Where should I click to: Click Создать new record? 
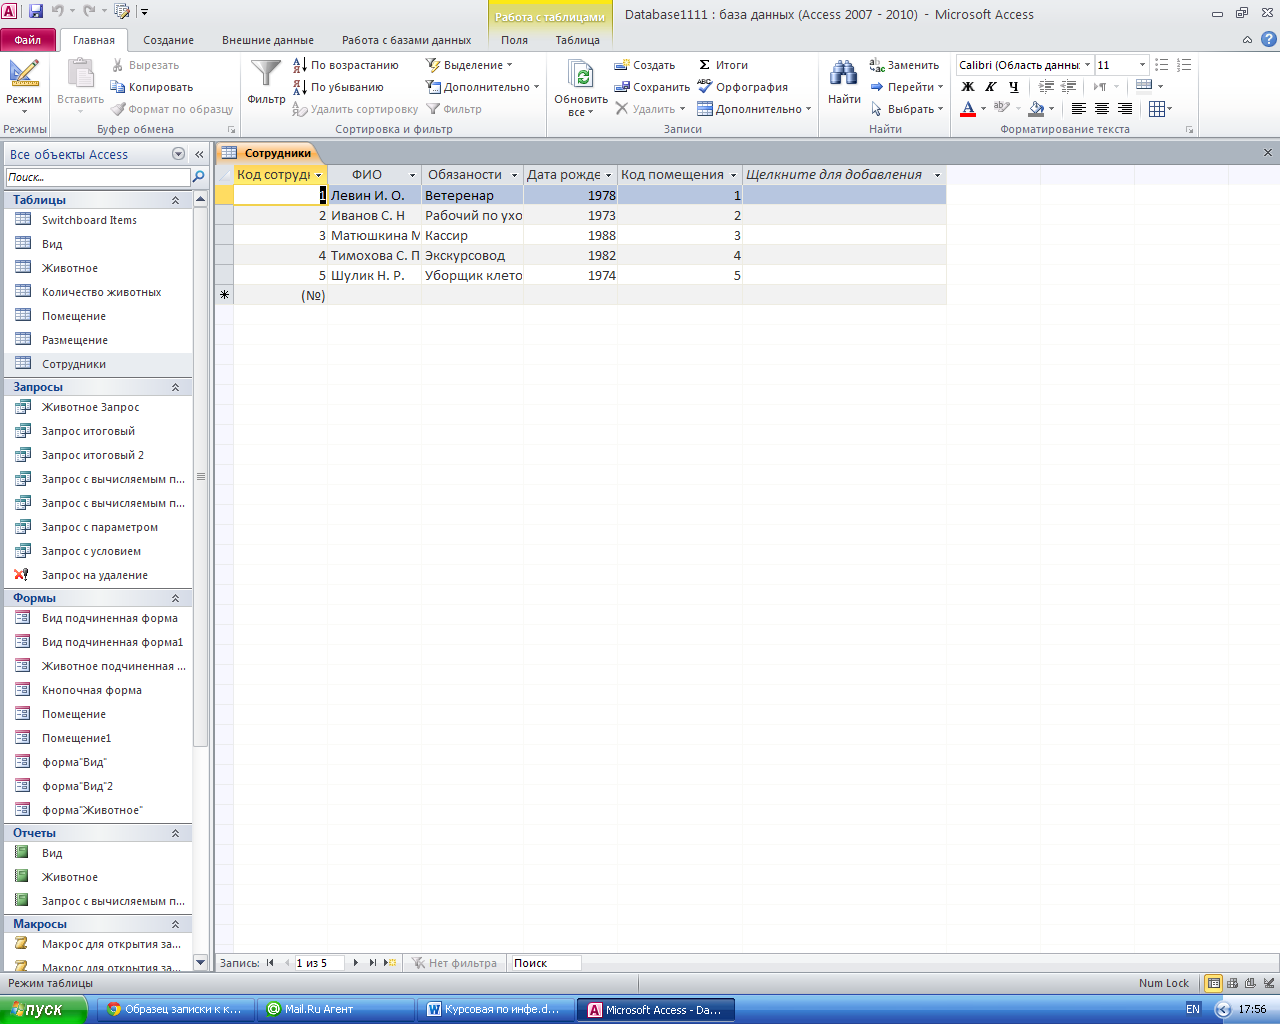coord(645,65)
